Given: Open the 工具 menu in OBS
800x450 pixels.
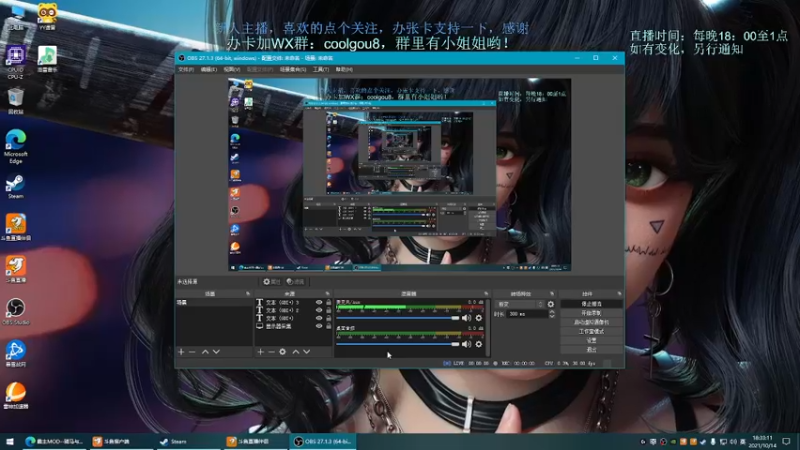Looking at the screenshot, I should (x=321, y=69).
